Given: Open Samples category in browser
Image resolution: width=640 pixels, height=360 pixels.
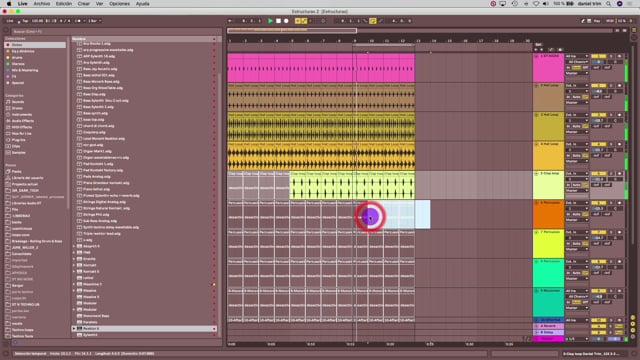Looking at the screenshot, I should 18,153.
